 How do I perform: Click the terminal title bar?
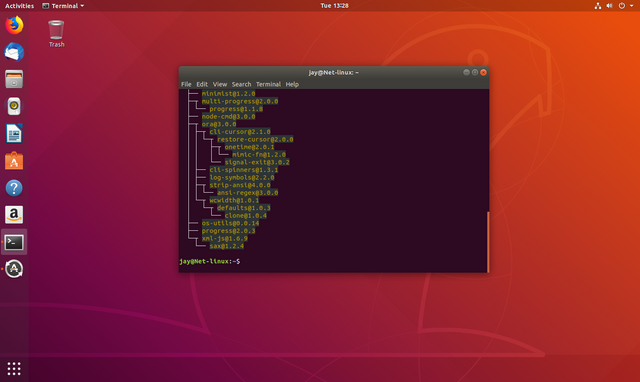333,72
